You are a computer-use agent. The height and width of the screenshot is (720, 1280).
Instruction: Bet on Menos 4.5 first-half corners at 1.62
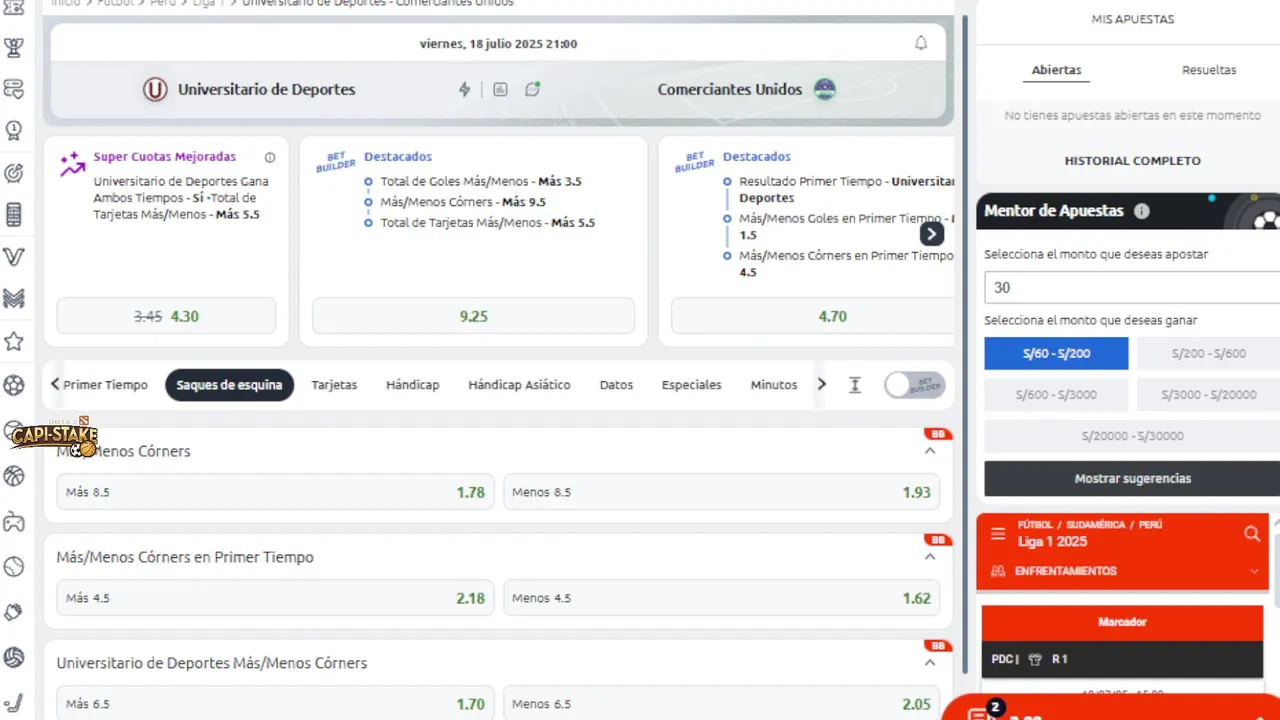pos(721,598)
